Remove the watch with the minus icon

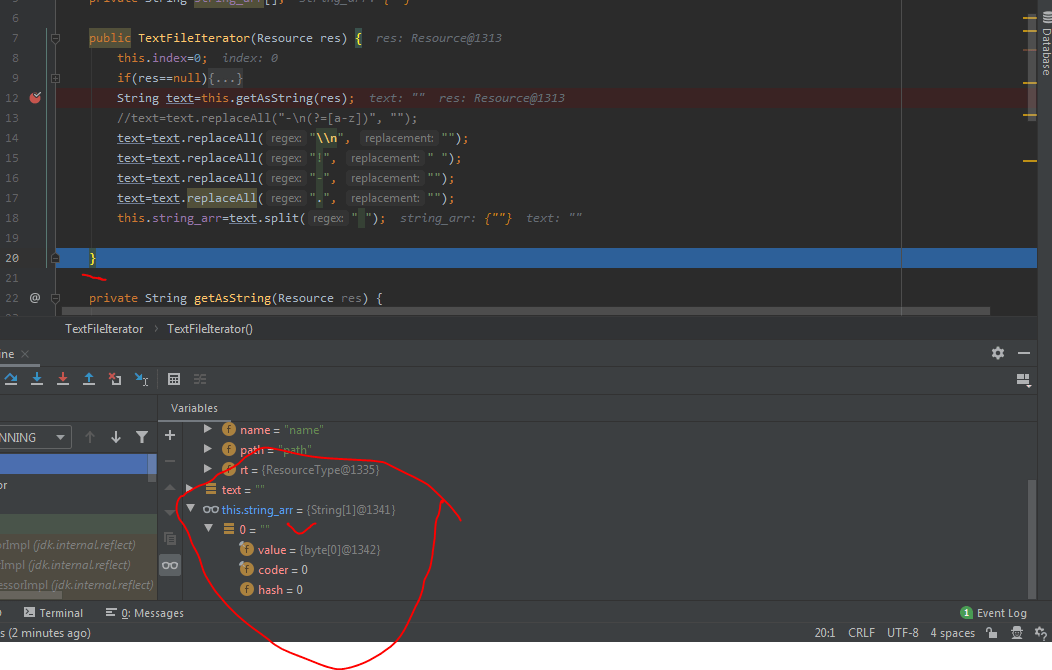coord(170,461)
